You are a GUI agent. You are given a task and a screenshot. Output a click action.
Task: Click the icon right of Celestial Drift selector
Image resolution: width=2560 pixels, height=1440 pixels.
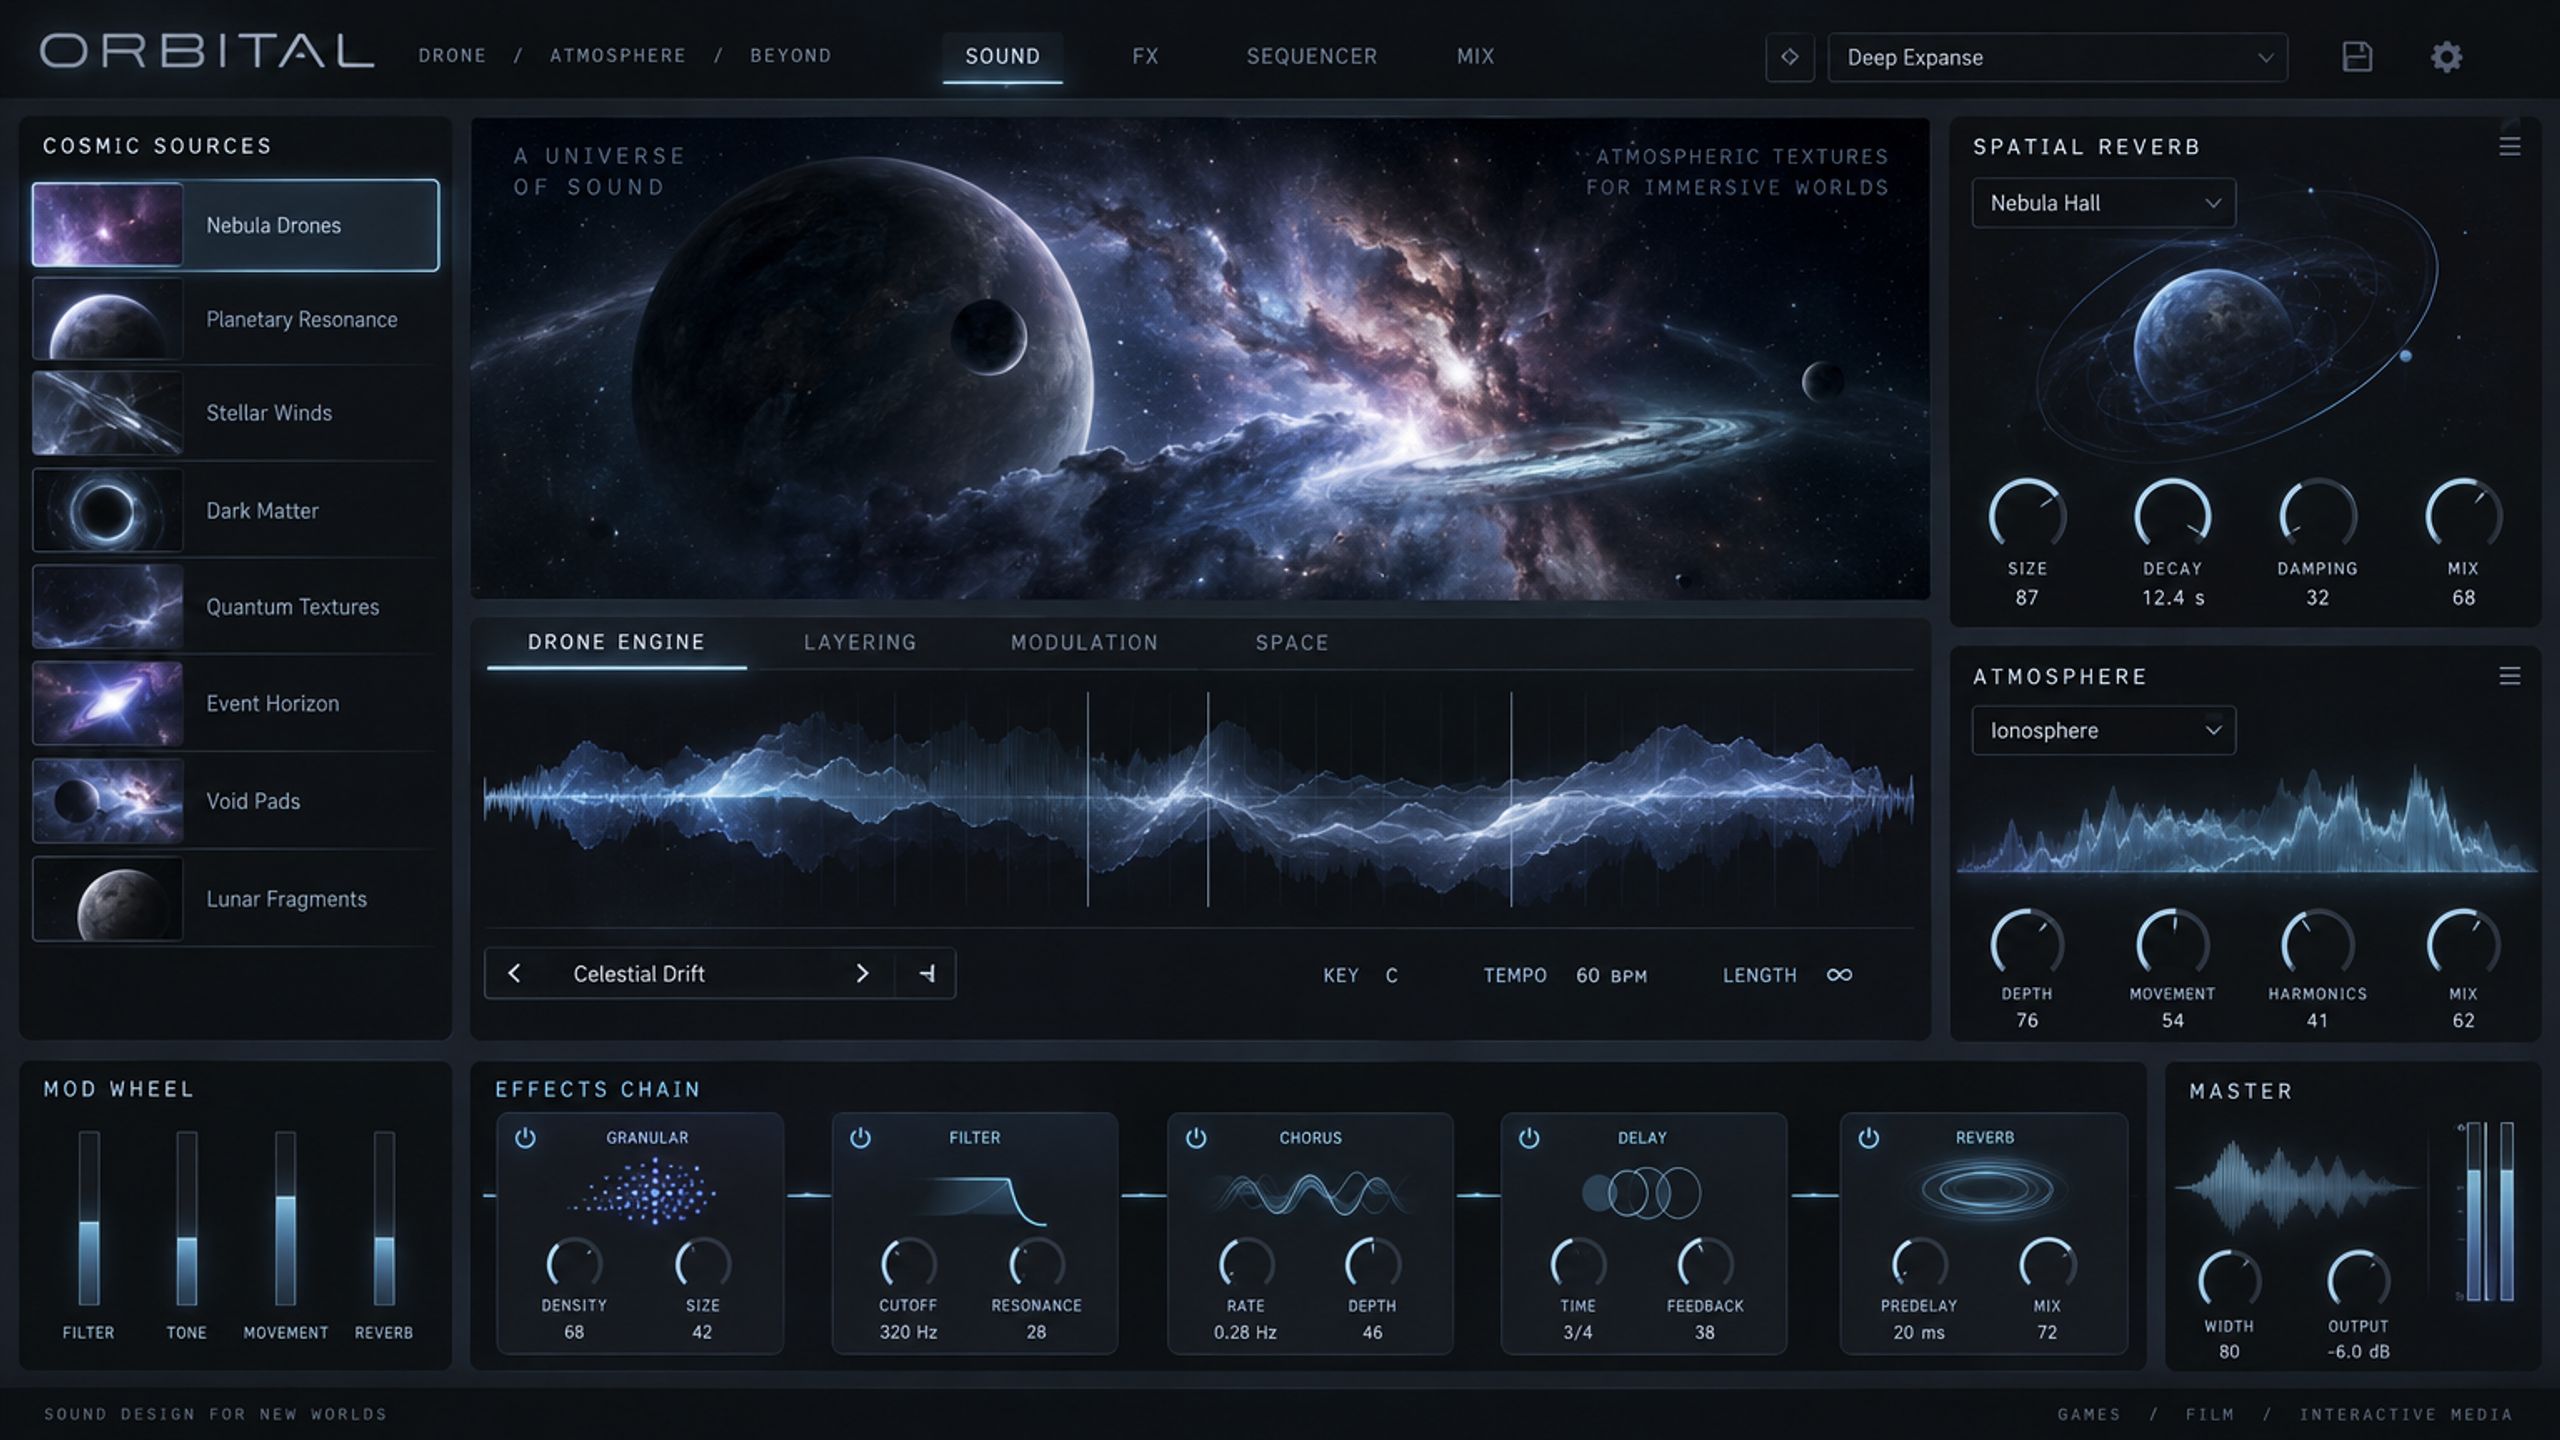point(927,973)
